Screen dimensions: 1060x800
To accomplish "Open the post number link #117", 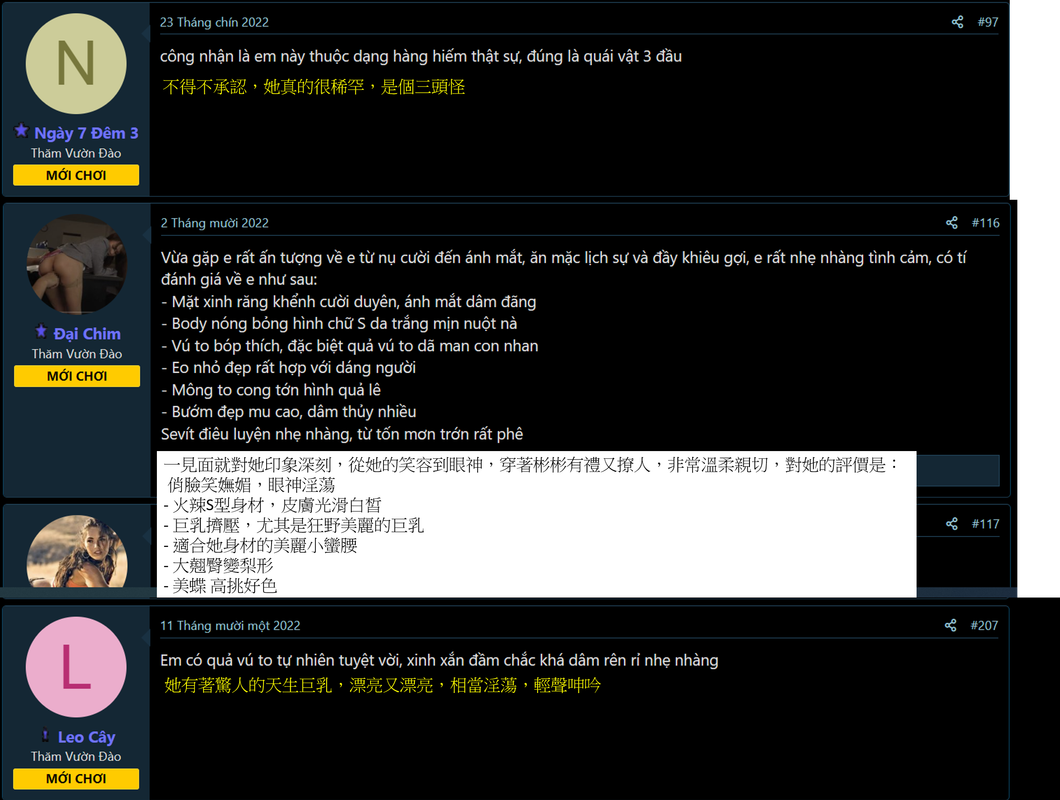I will 985,523.
